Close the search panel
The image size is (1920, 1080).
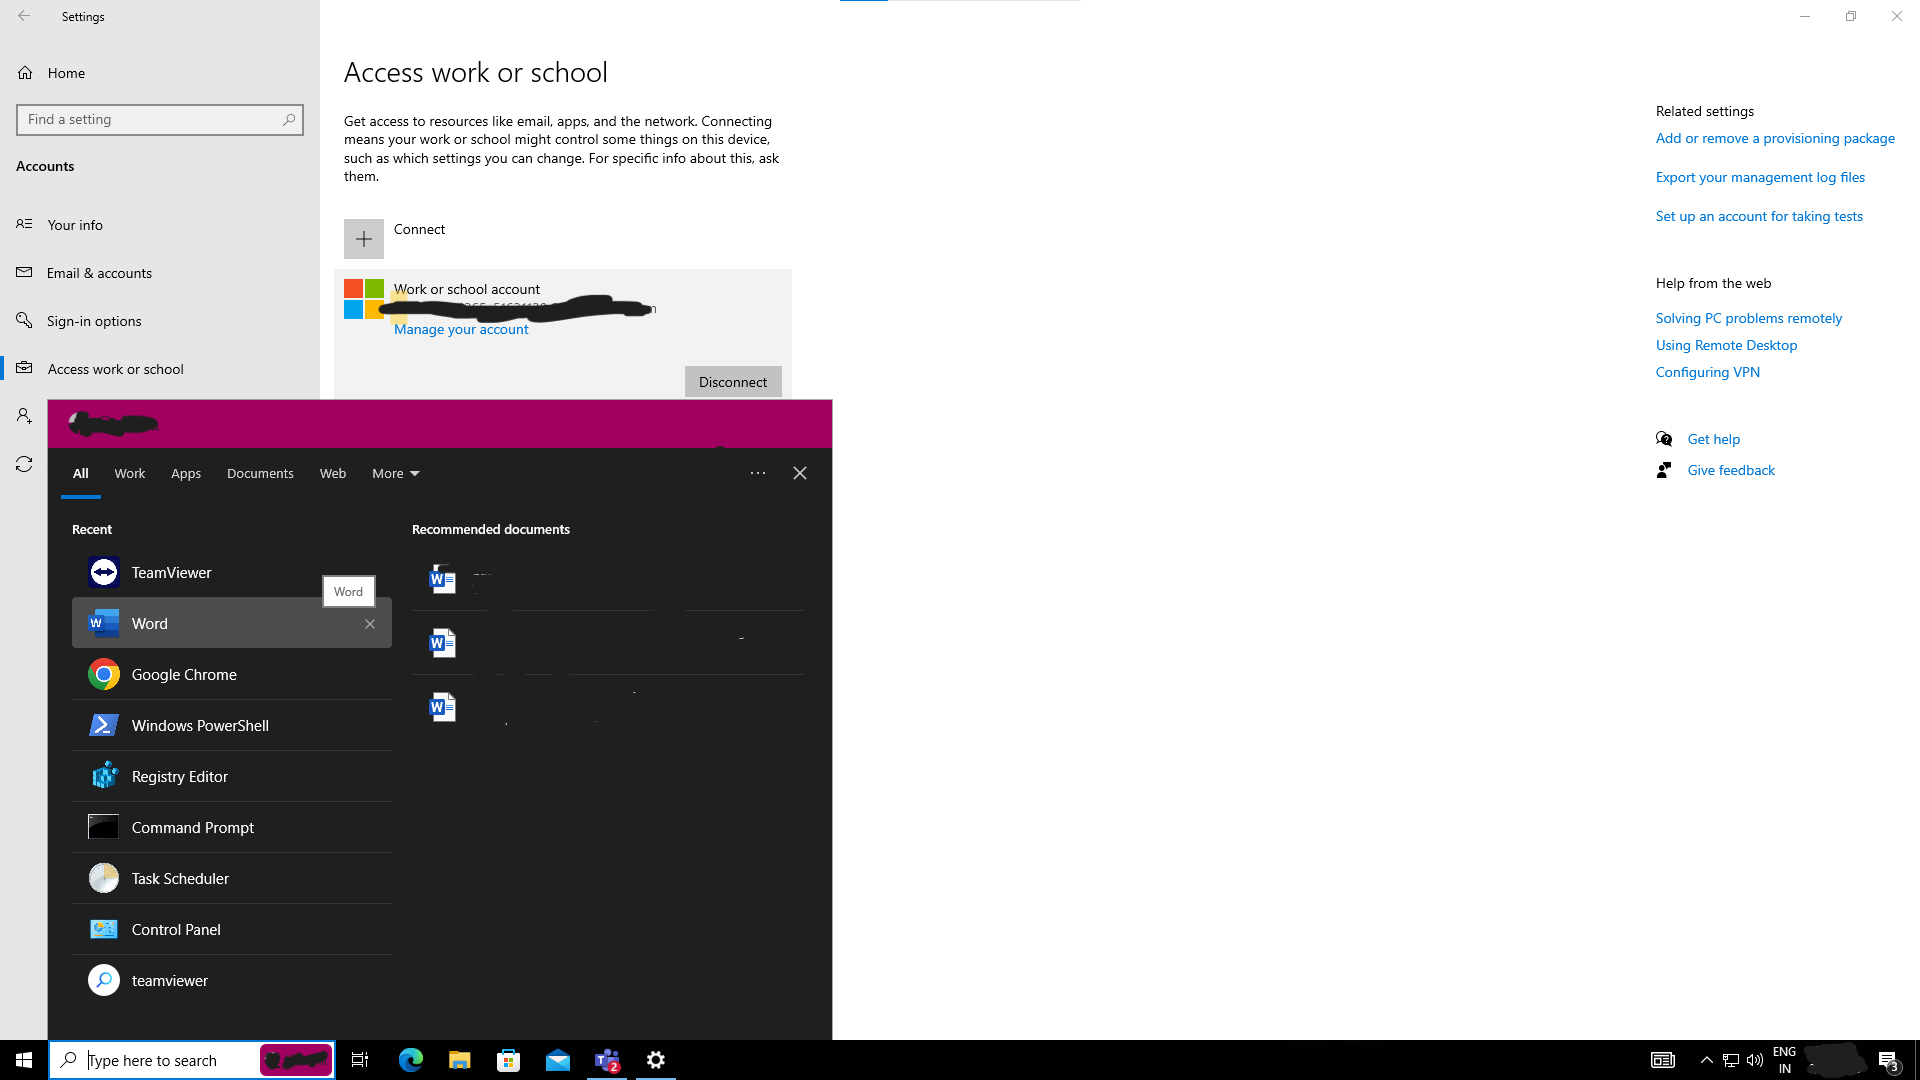coord(800,473)
